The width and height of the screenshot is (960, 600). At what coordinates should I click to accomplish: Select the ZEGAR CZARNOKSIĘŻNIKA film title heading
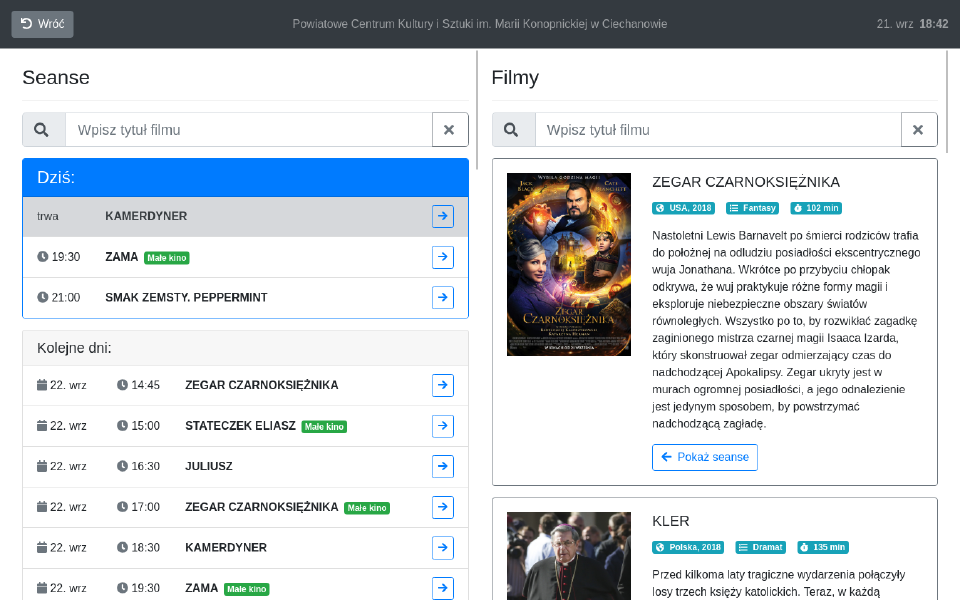[x=746, y=182]
